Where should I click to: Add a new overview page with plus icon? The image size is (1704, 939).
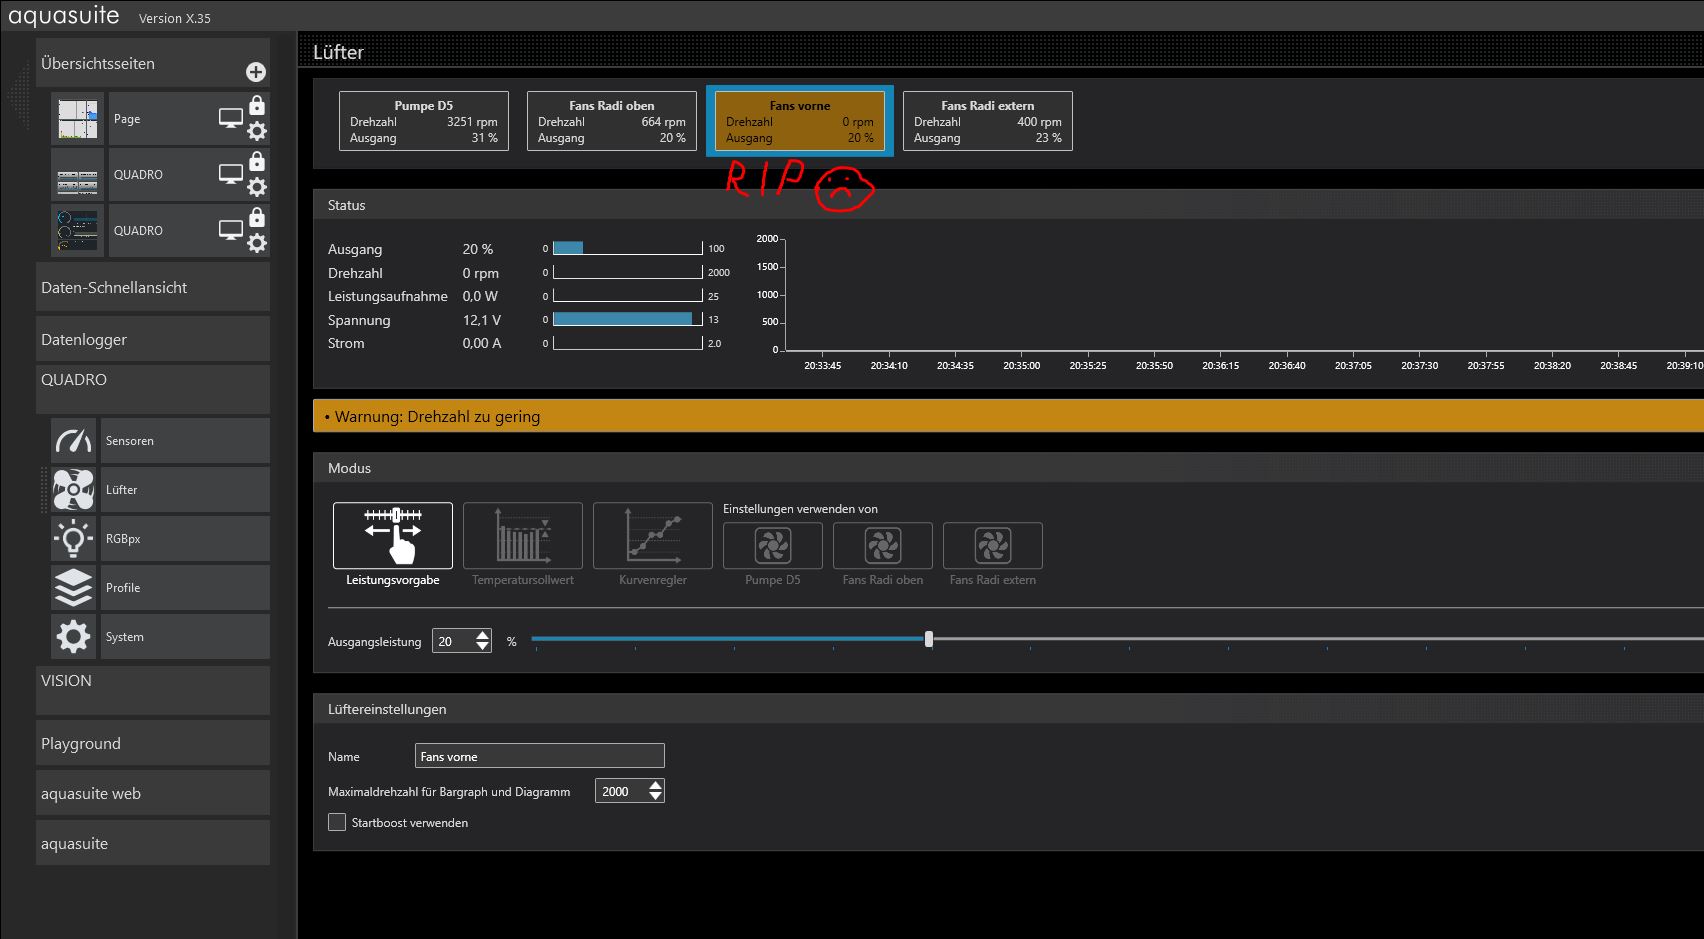[256, 72]
